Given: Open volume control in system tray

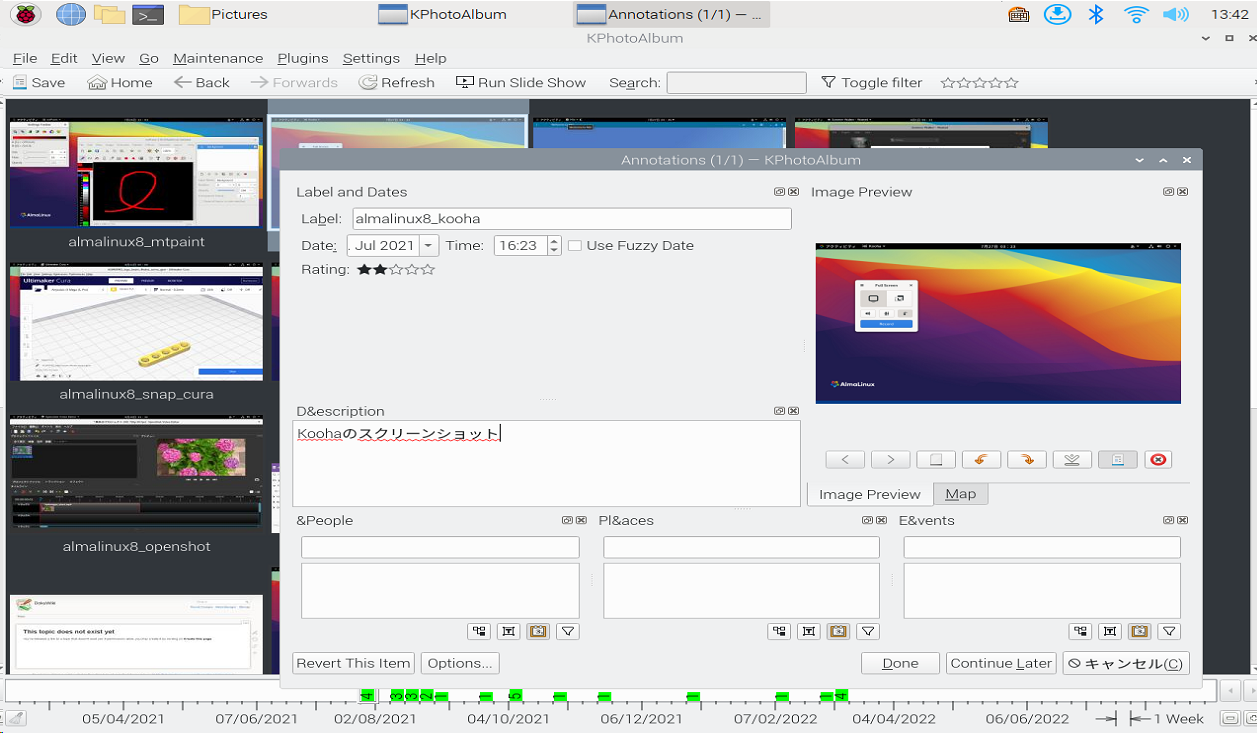Looking at the screenshot, I should (x=1176, y=14).
